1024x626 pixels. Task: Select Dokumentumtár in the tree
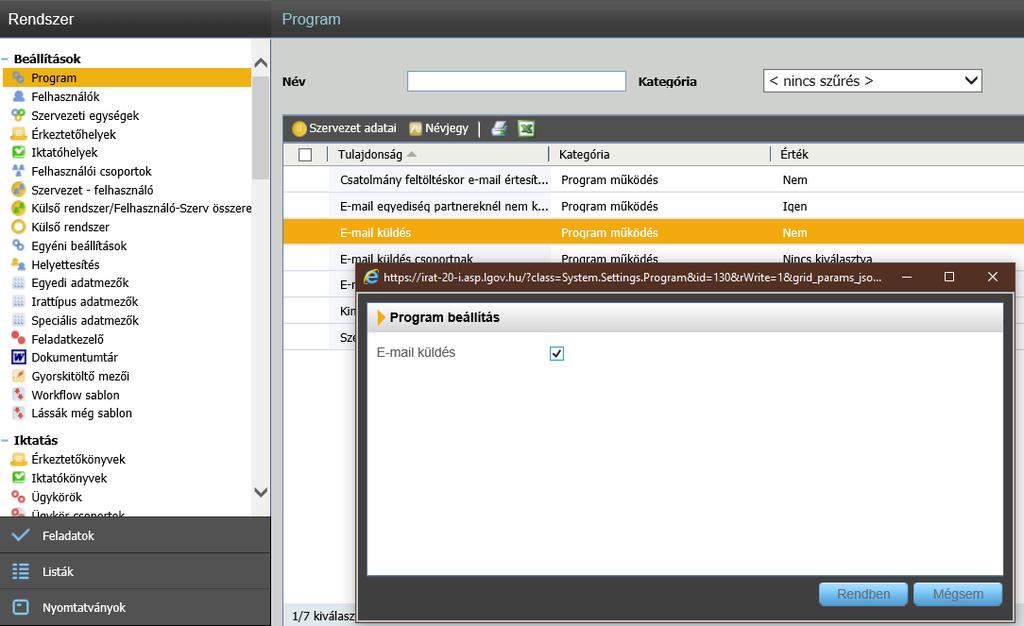click(x=74, y=357)
